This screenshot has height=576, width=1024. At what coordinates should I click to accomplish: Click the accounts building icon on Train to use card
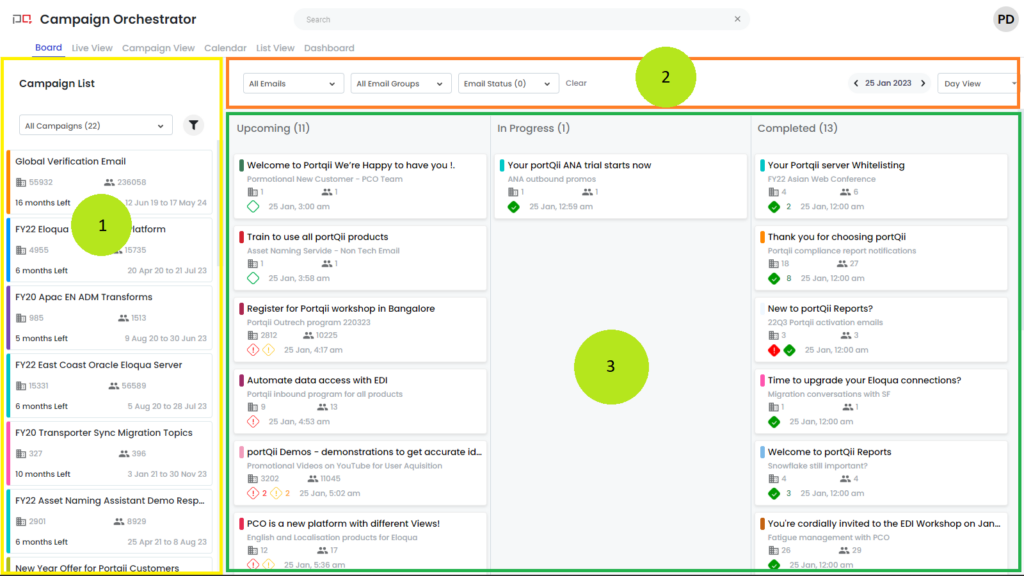(x=253, y=264)
